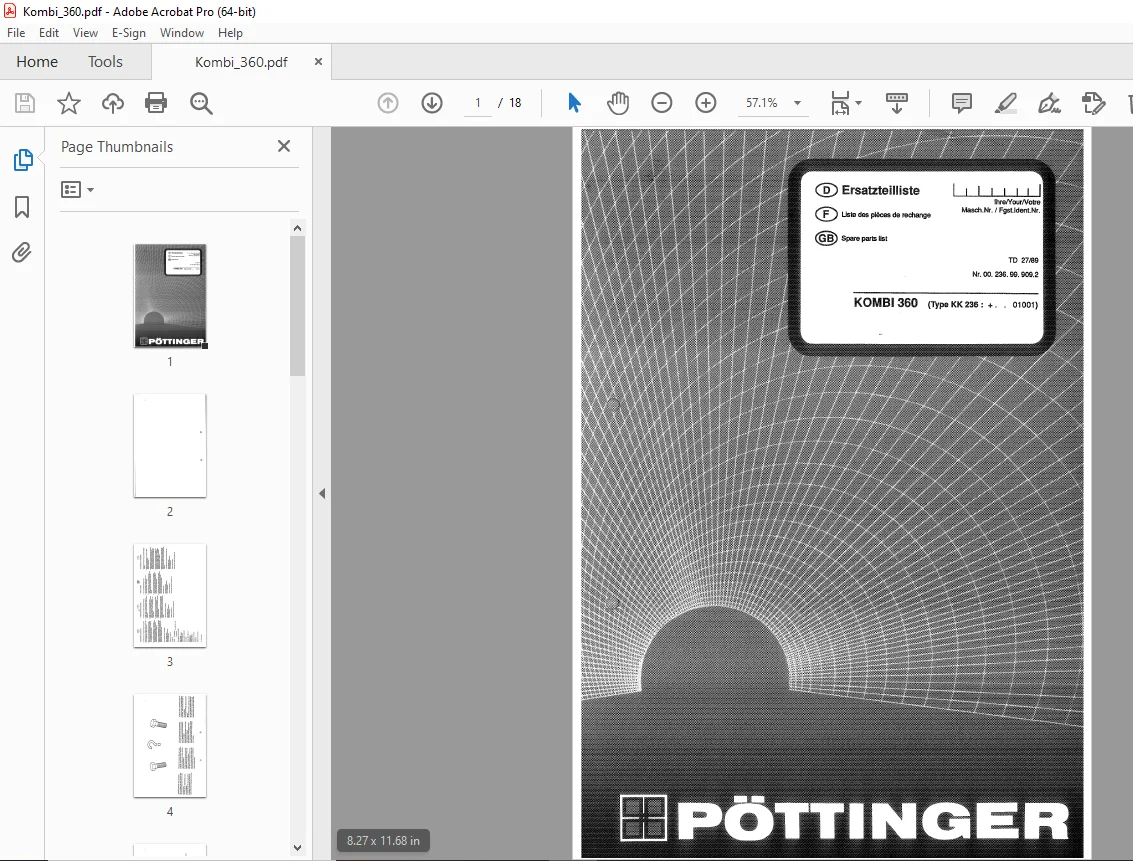Select page 2 thumbnail
This screenshot has height=861, width=1133.
click(x=170, y=446)
